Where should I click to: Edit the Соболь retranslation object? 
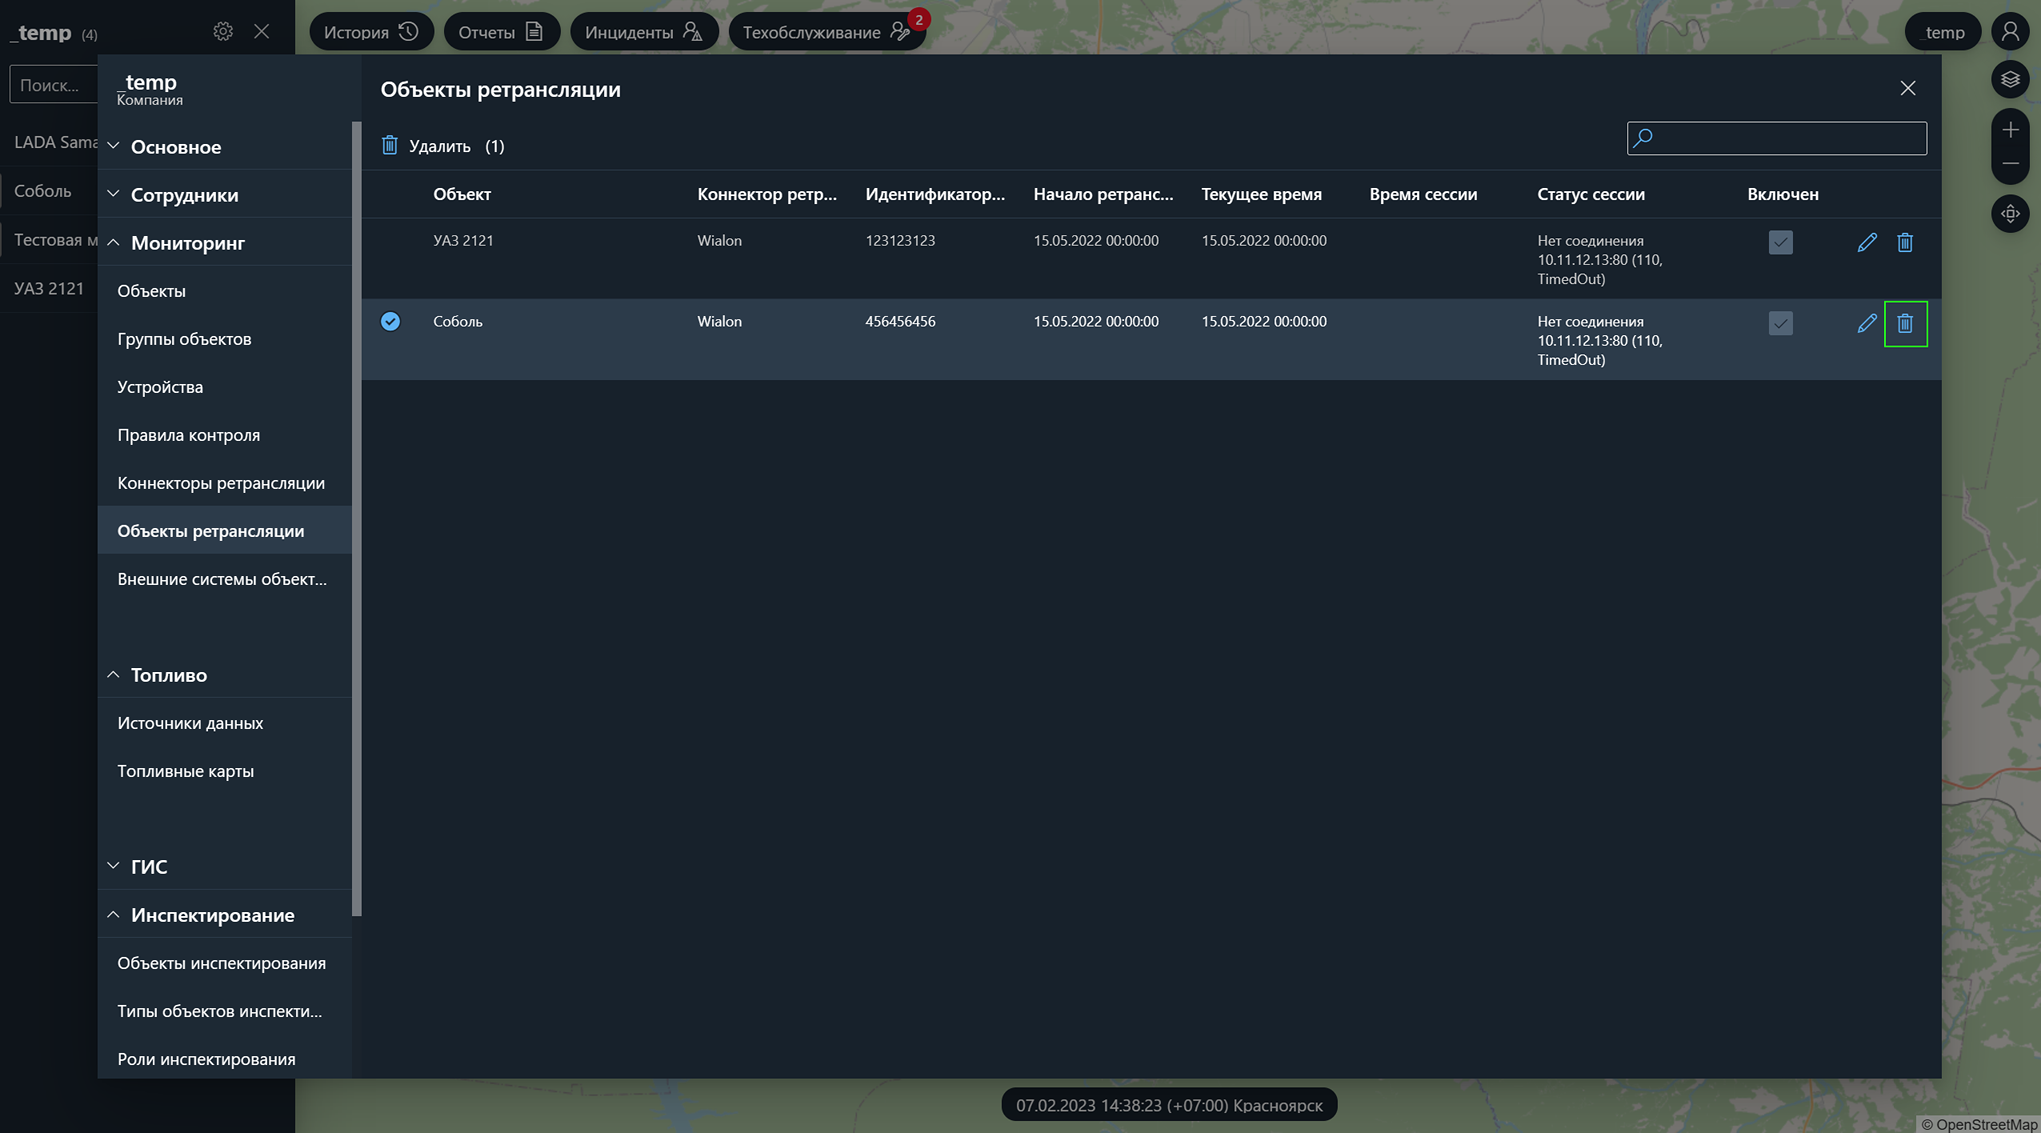pos(1866,323)
